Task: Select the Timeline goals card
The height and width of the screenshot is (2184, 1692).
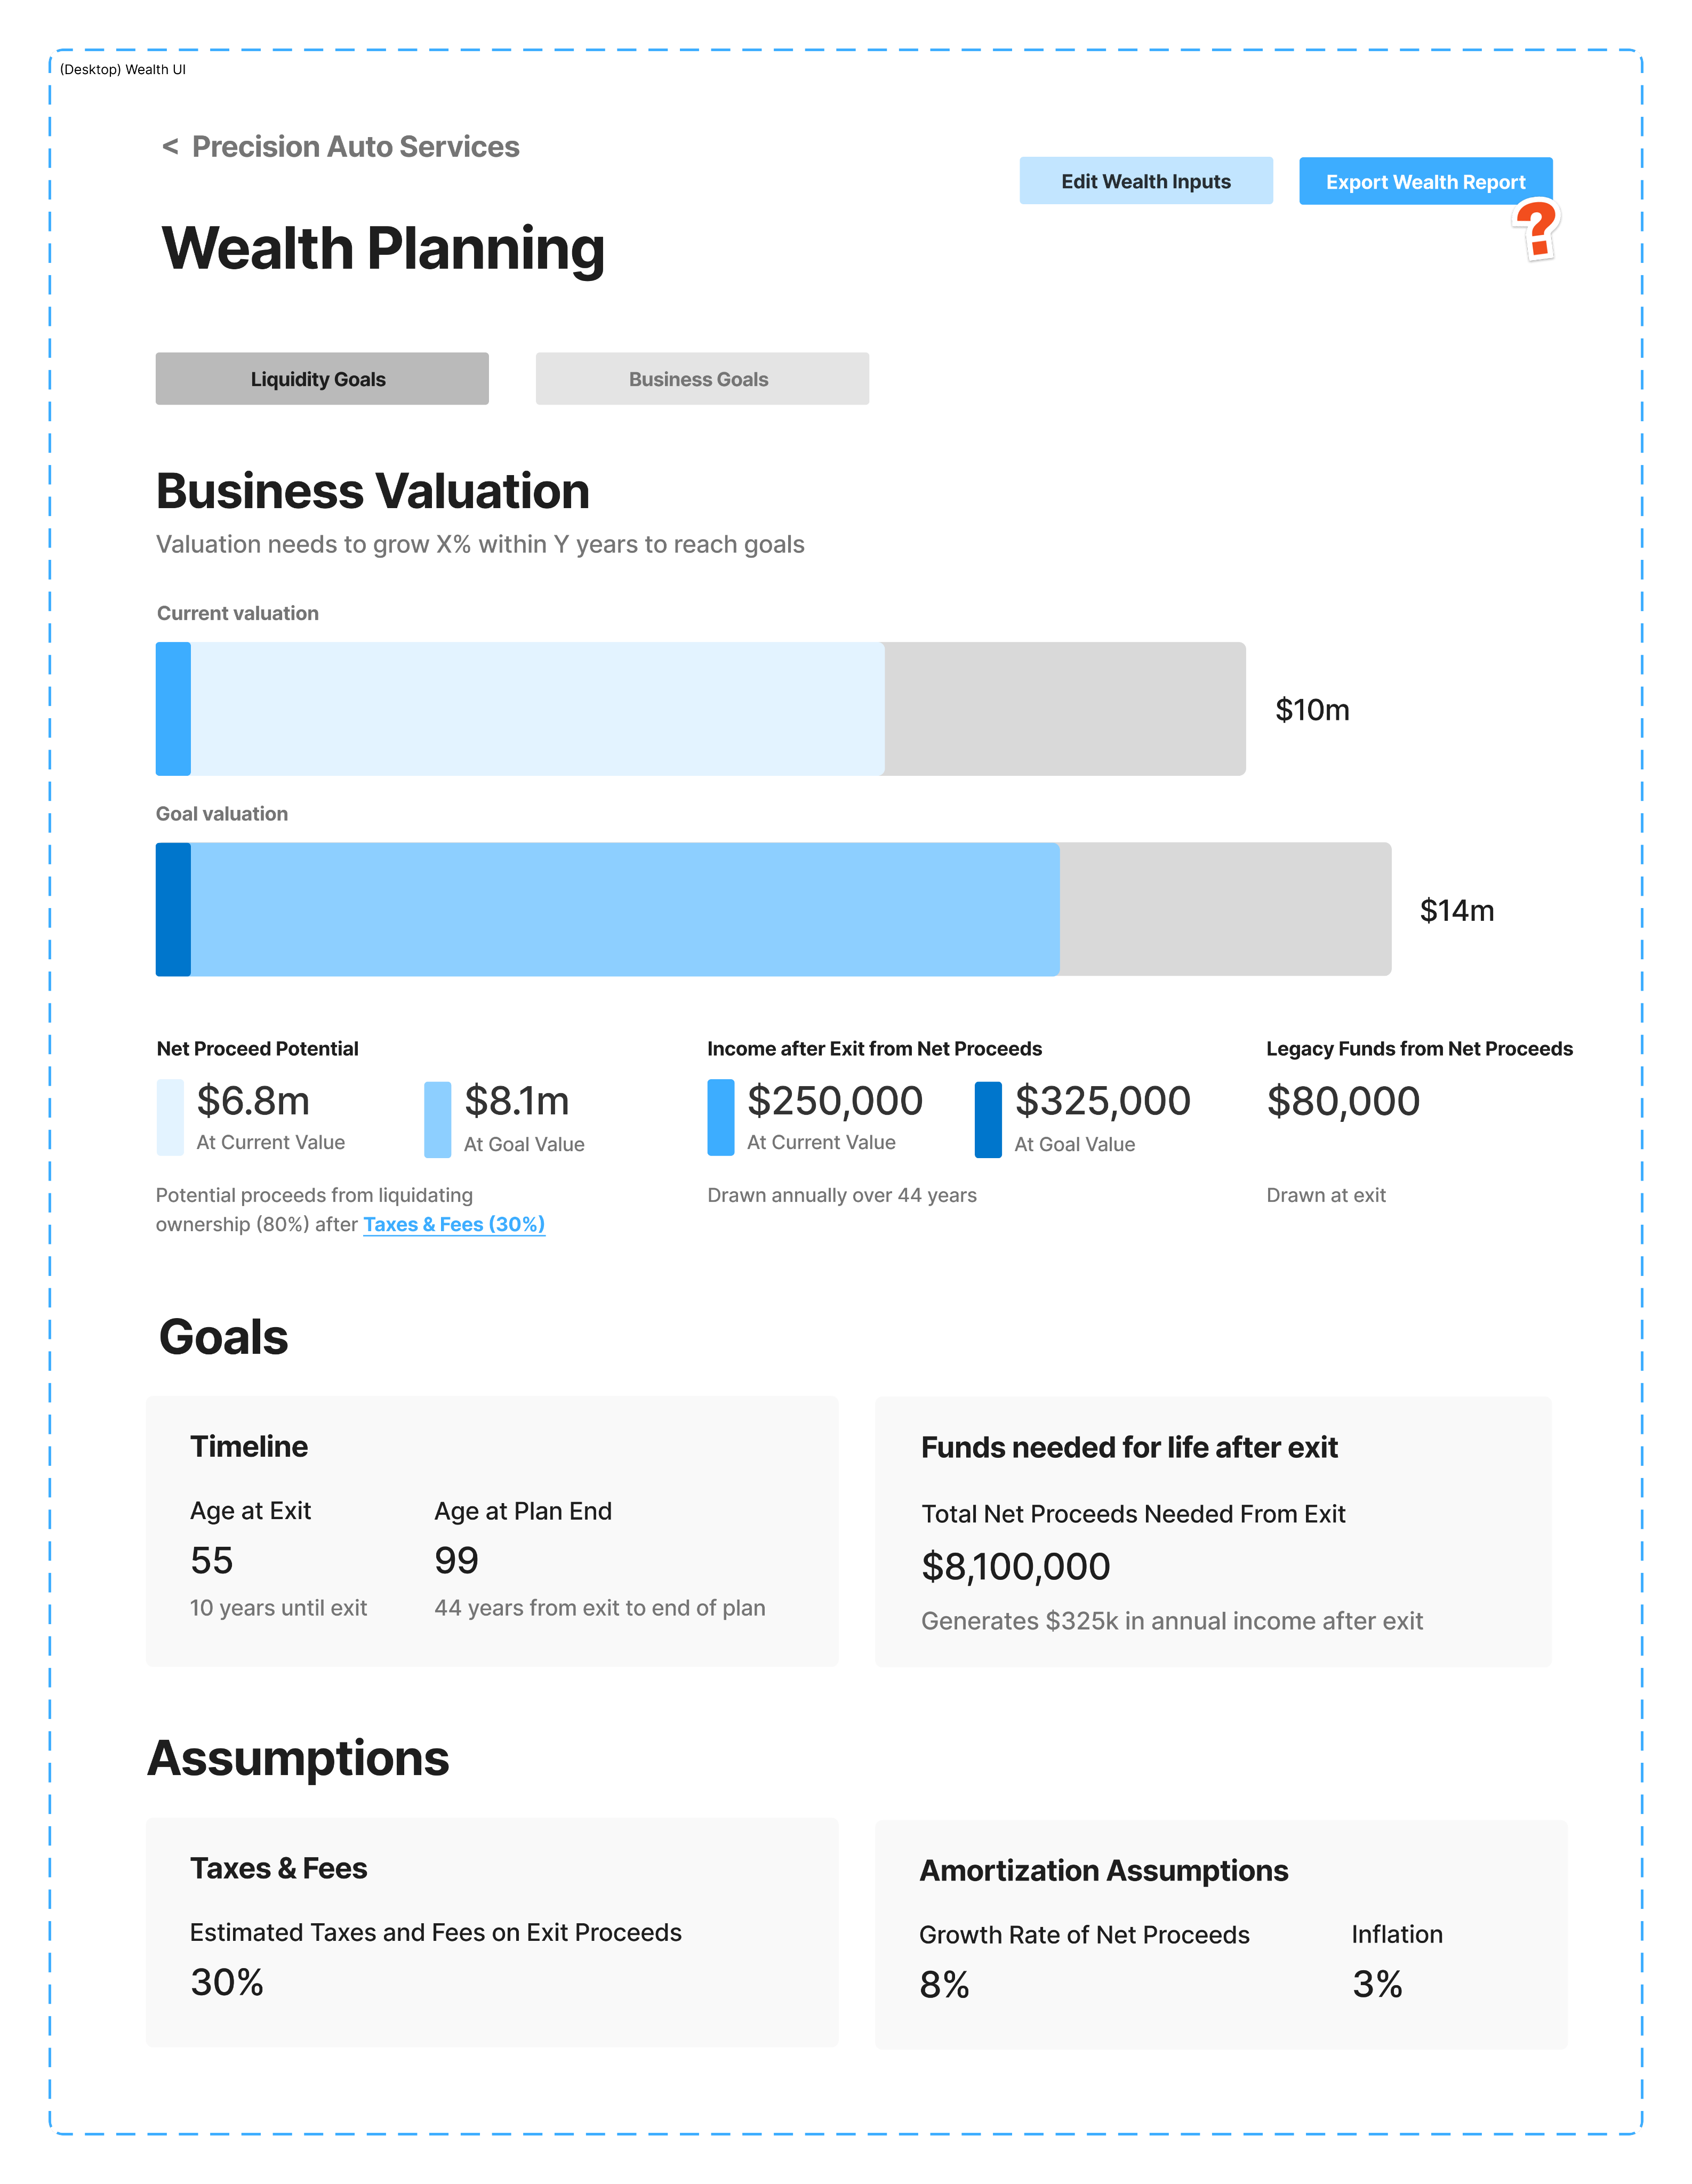Action: [x=492, y=1530]
